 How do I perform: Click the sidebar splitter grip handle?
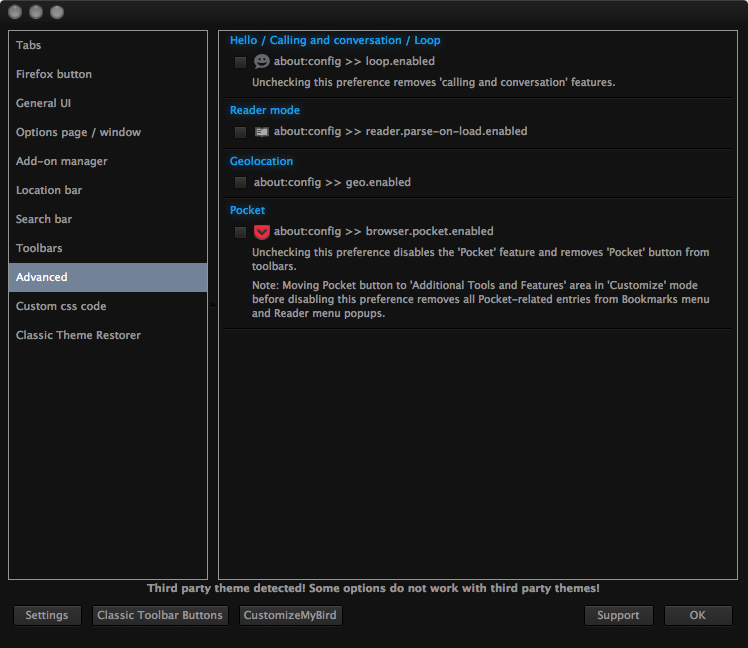pyautogui.click(x=213, y=305)
